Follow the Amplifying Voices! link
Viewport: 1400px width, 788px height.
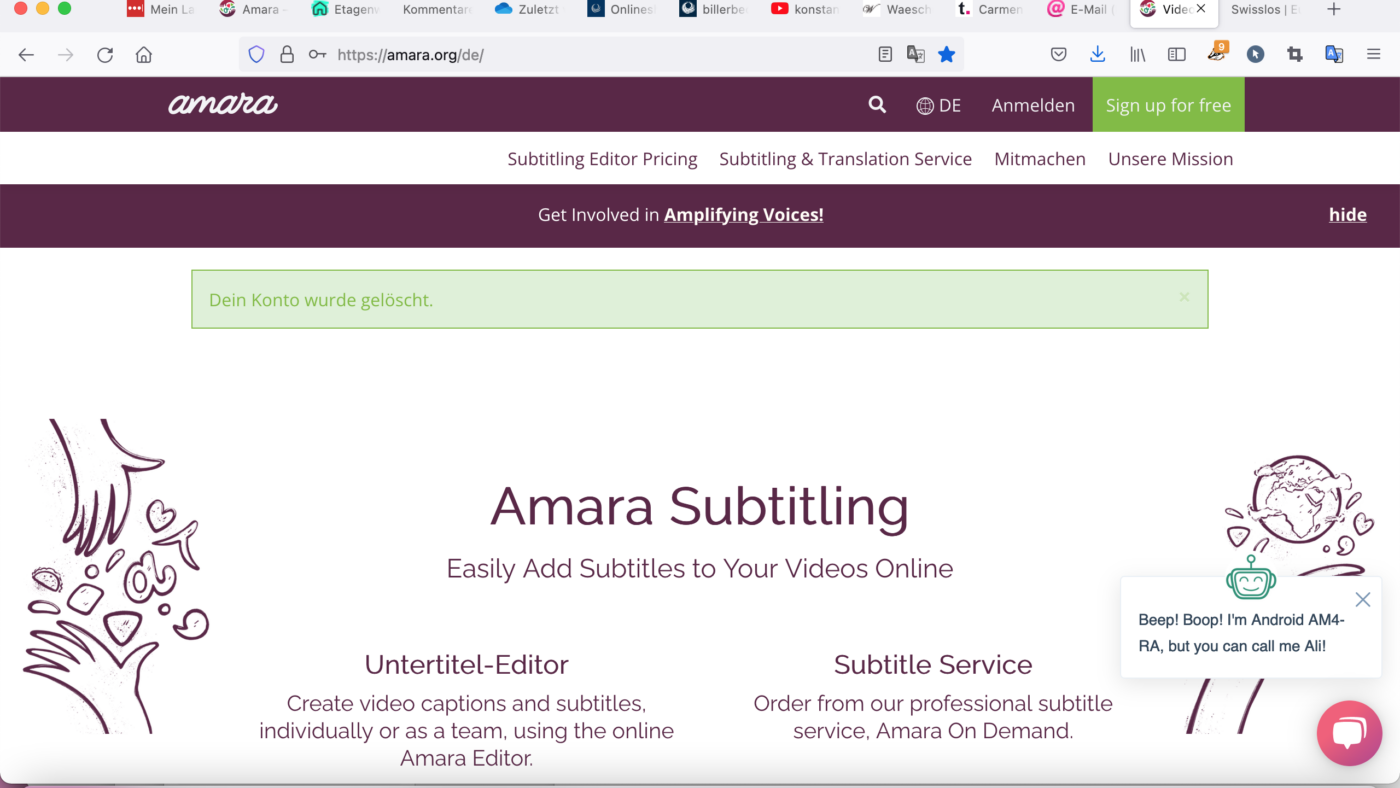744,215
